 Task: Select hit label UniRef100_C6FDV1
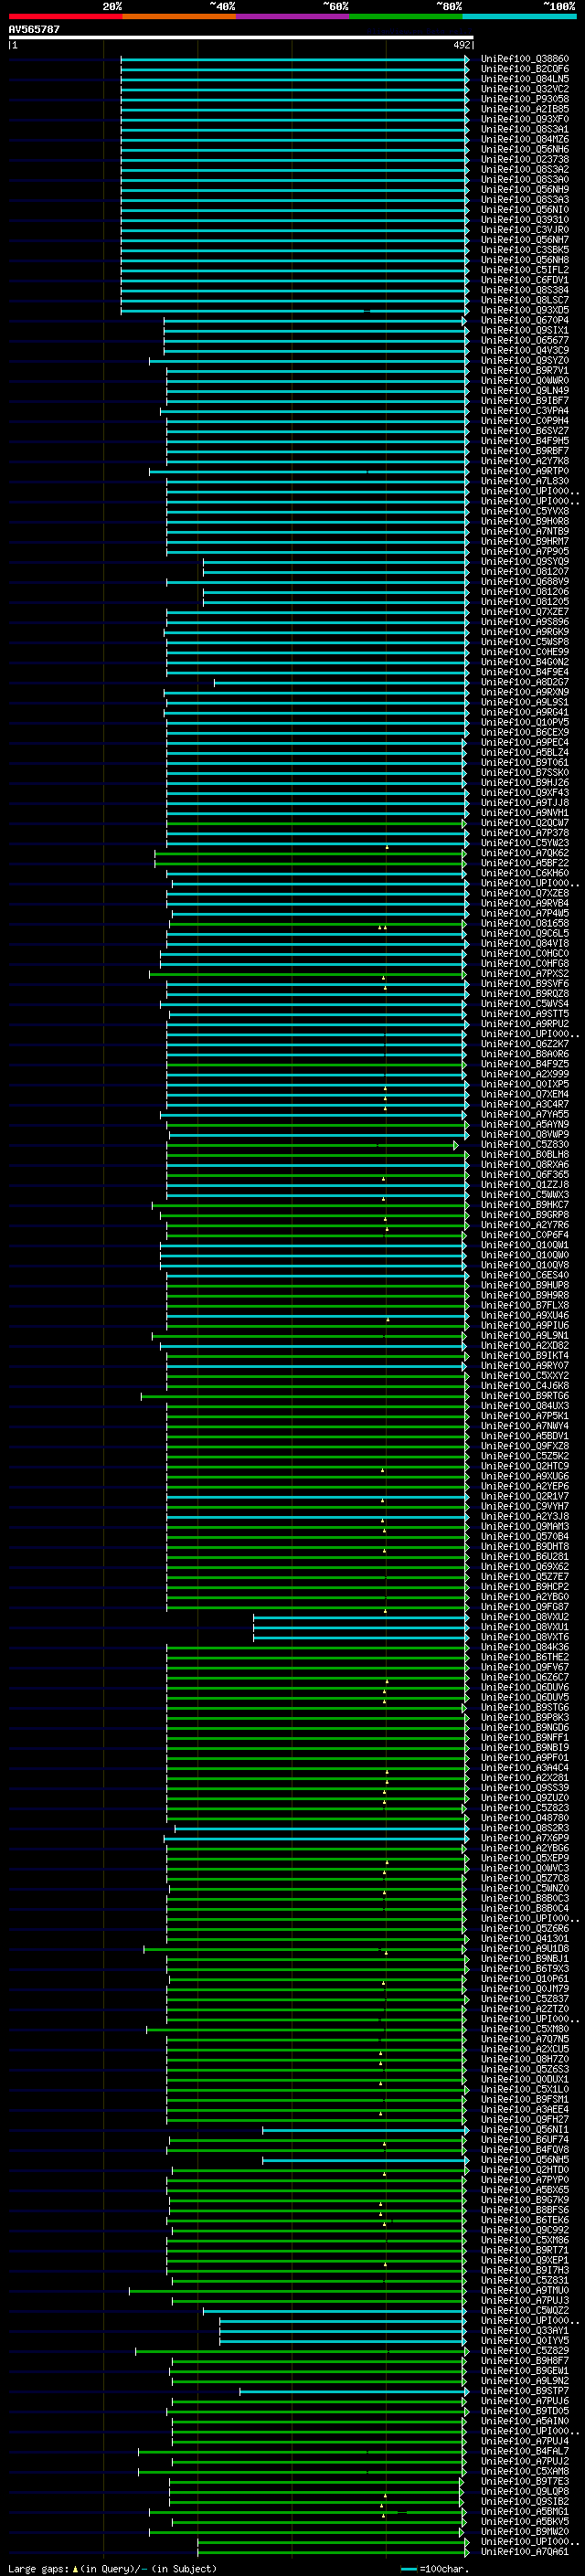coord(525,280)
